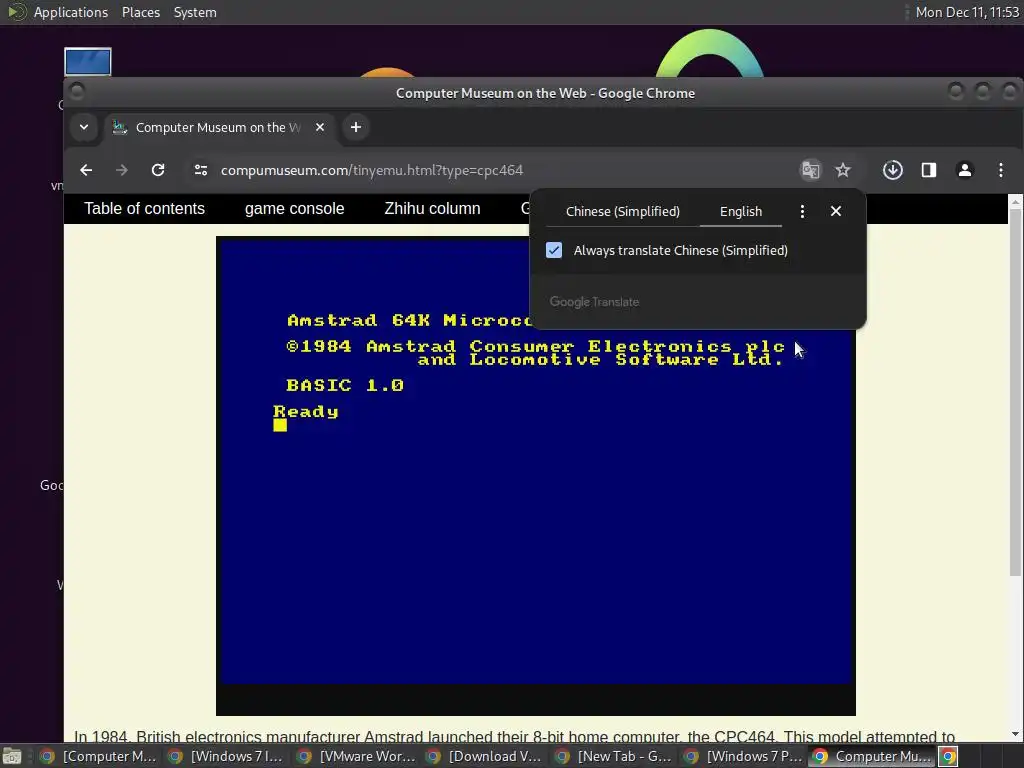Click scrollbar down arrow at bottom
The width and height of the screenshot is (1024, 768).
[x=1015, y=734]
